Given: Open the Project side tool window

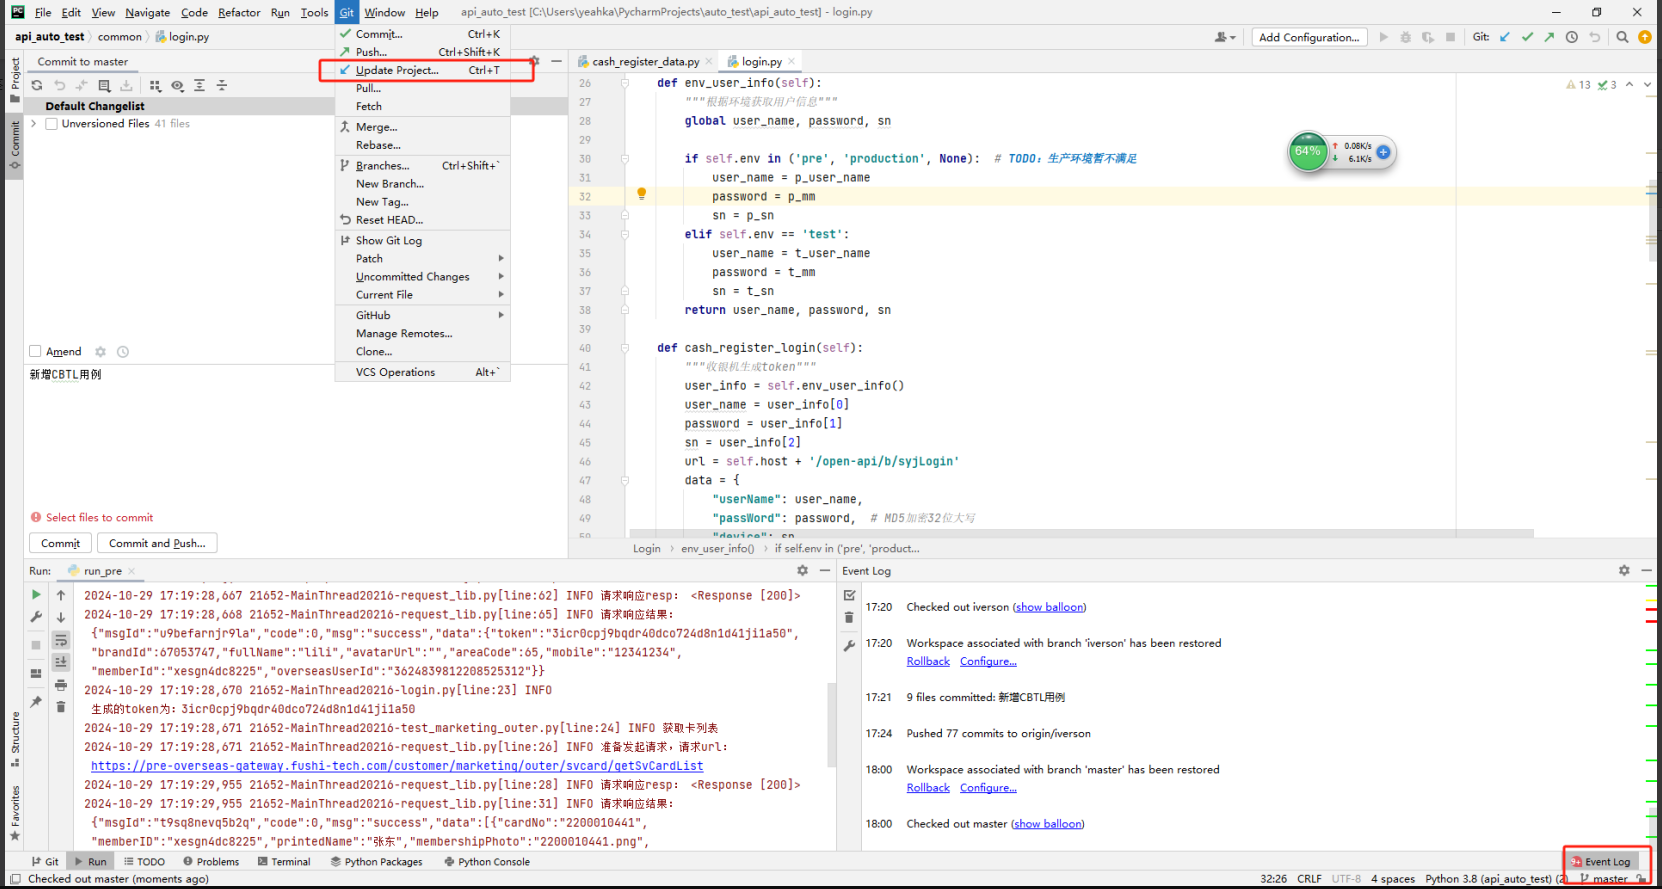Looking at the screenshot, I should point(14,80).
